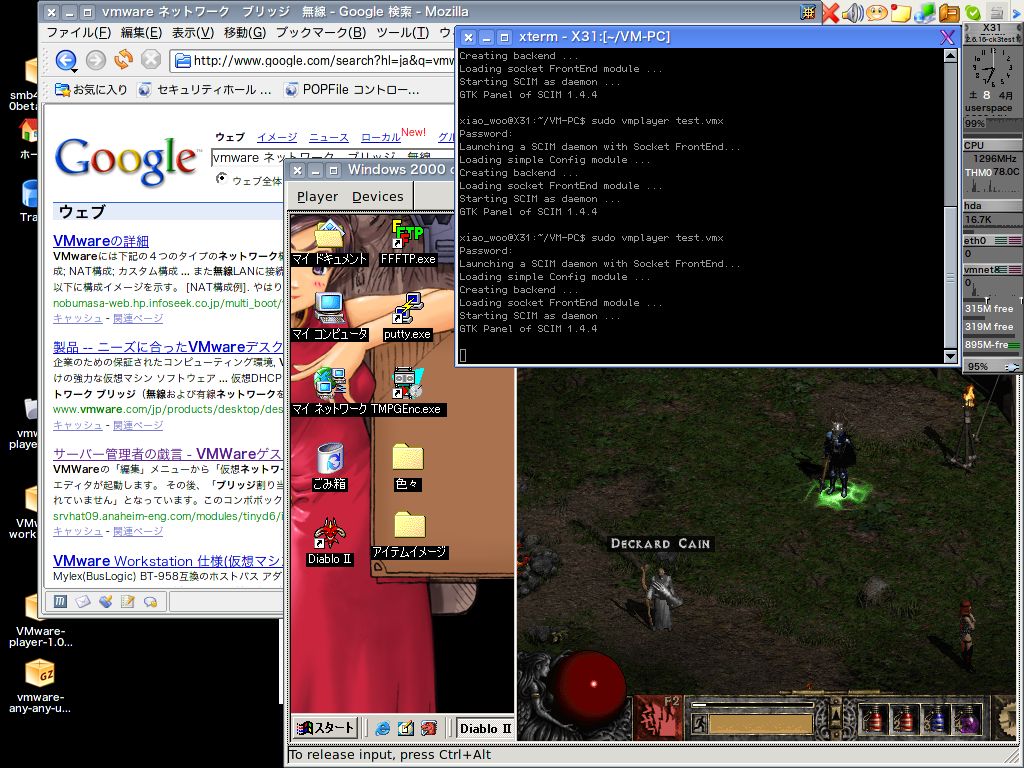Open Internet Explorer quick launch icon
This screenshot has height=768, width=1024.
(x=383, y=728)
